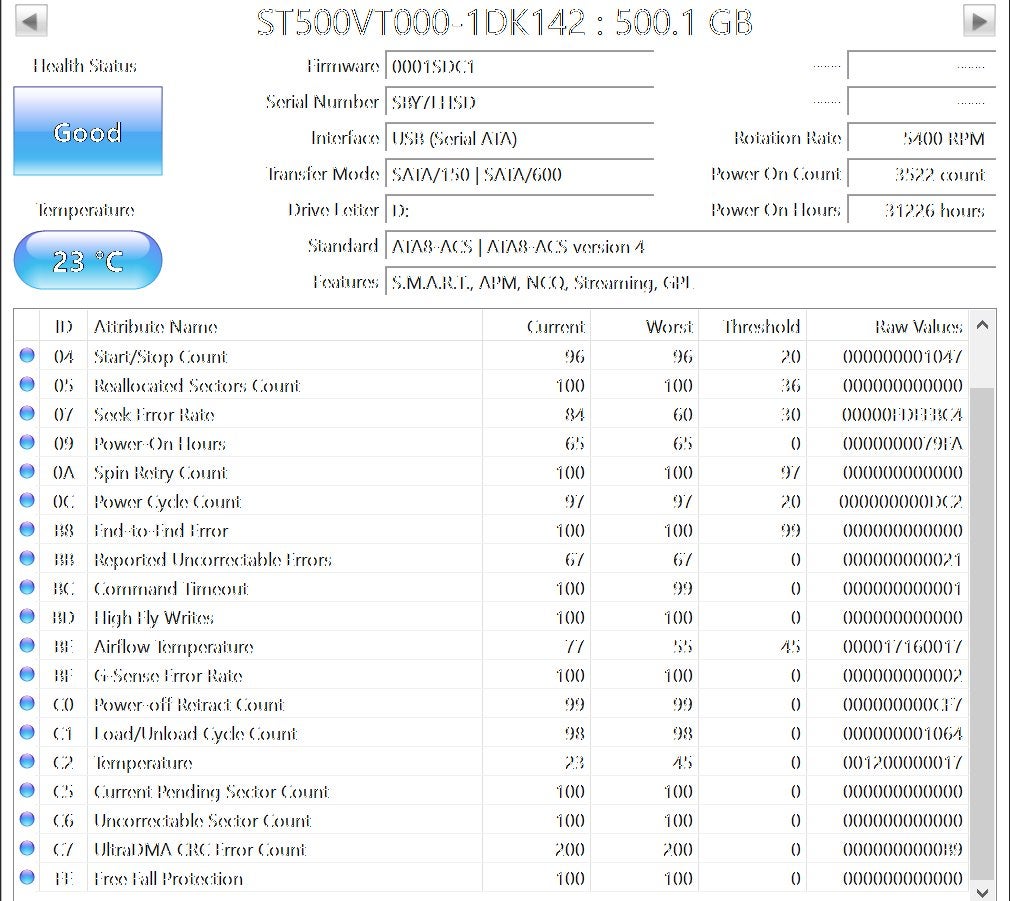Click status dot for Seek Error Rate
This screenshot has height=901, width=1010.
27,413
